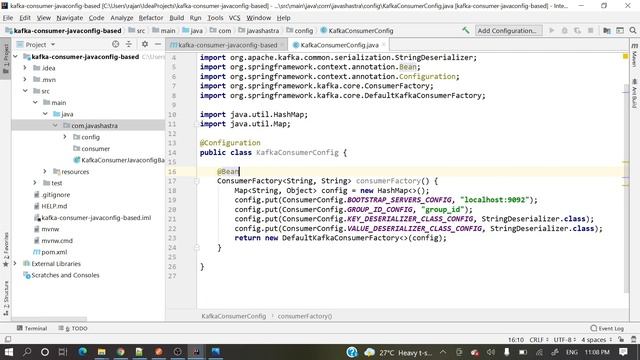640x360 pixels.
Task: Toggle tool window bars icon at bottom-left
Action: pyautogui.click(x=8, y=340)
